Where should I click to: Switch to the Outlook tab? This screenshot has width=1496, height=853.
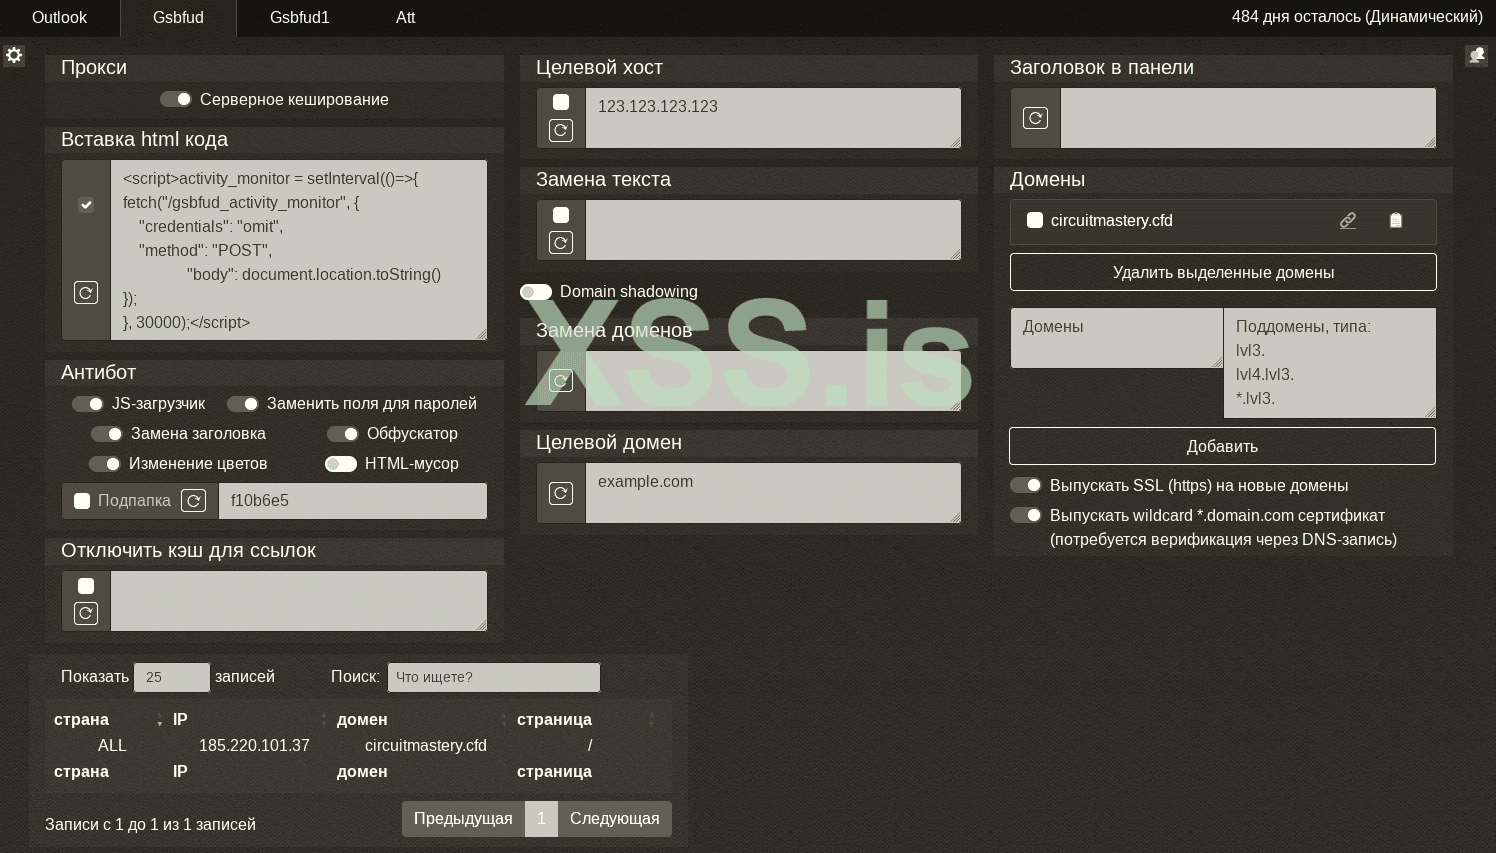[x=60, y=18]
